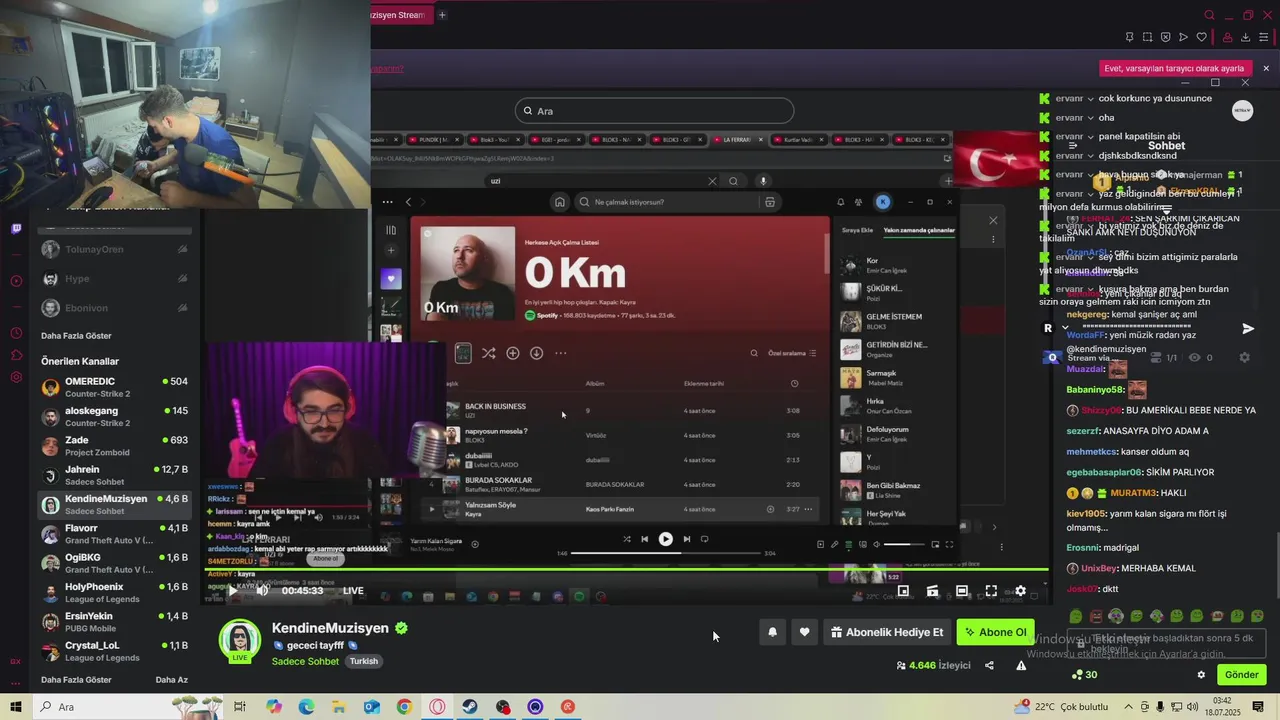
Task: Click Spotify's notification bell icon
Action: click(840, 202)
